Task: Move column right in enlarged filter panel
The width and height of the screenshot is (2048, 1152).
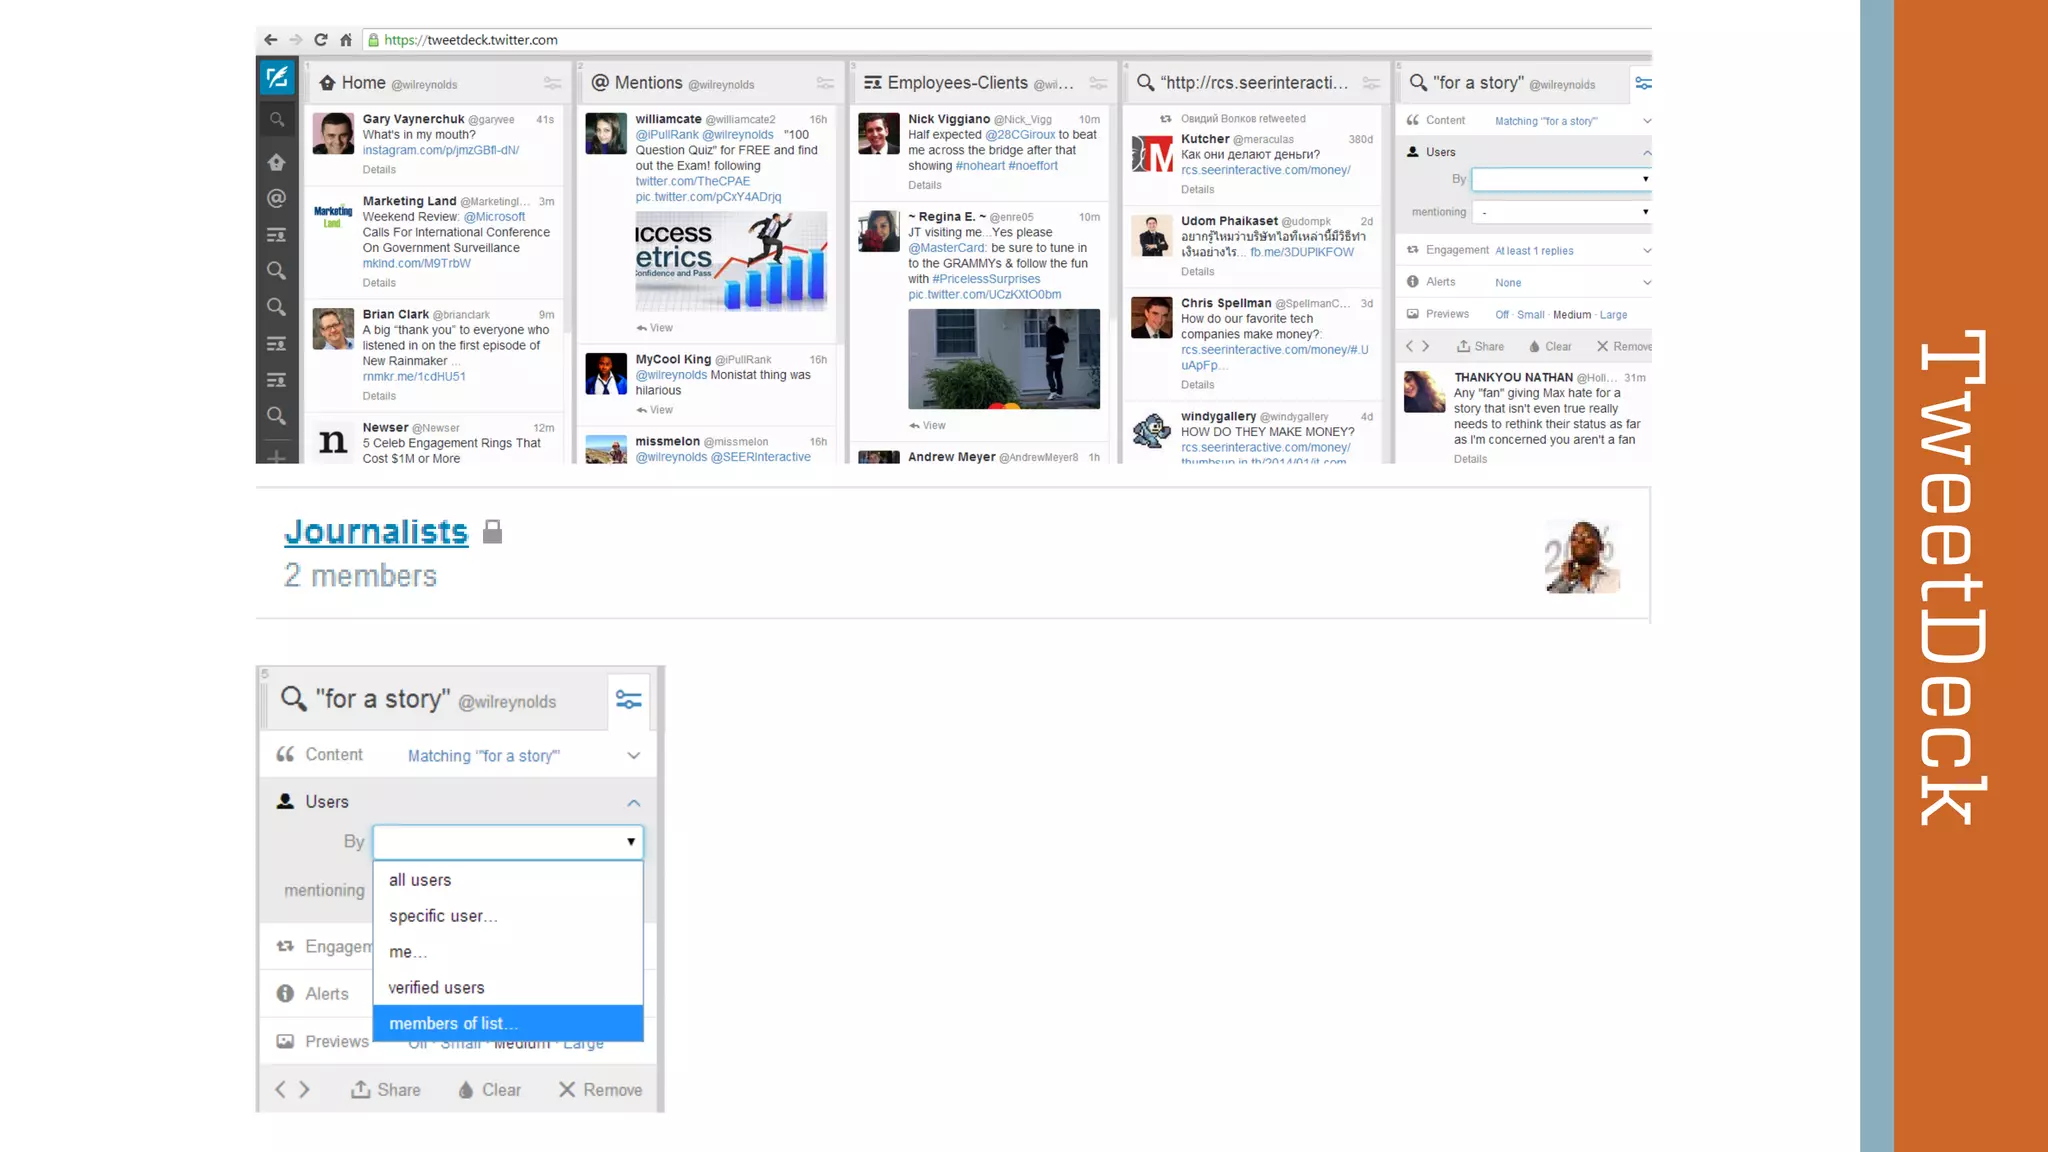Action: [x=305, y=1090]
